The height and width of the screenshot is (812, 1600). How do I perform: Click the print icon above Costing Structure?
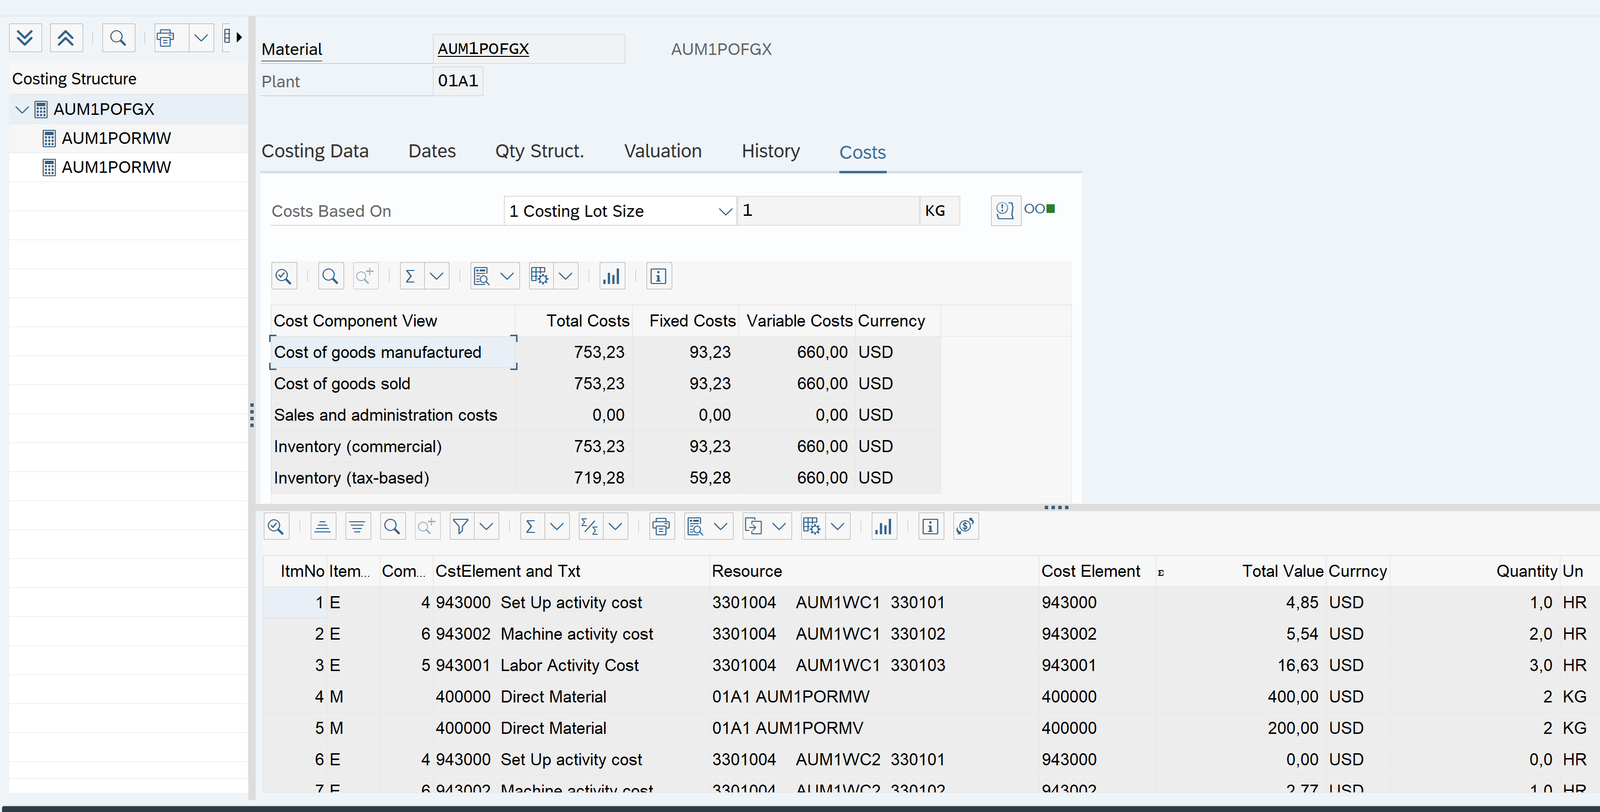pos(165,38)
